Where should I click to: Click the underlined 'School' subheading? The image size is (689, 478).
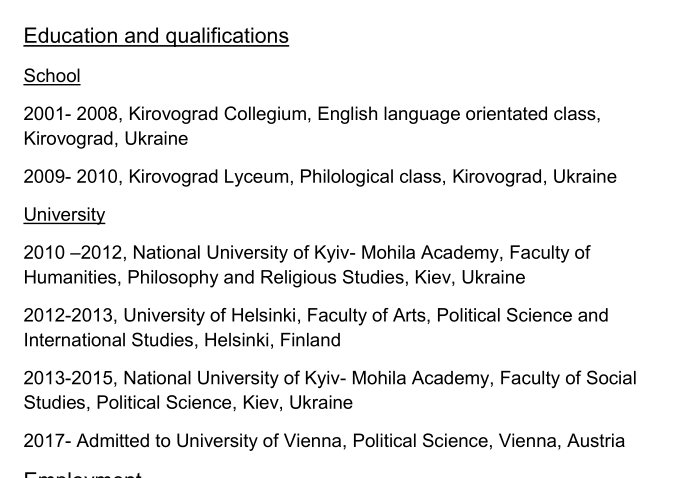pos(52,76)
